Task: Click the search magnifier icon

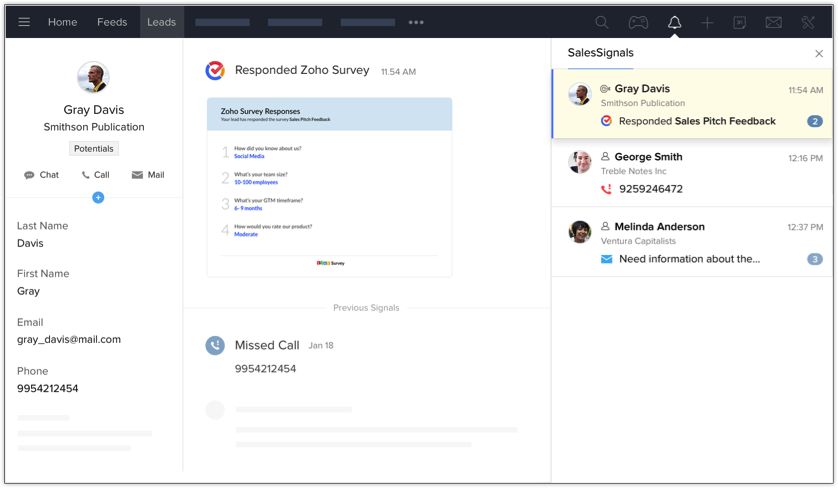Action: pos(601,22)
